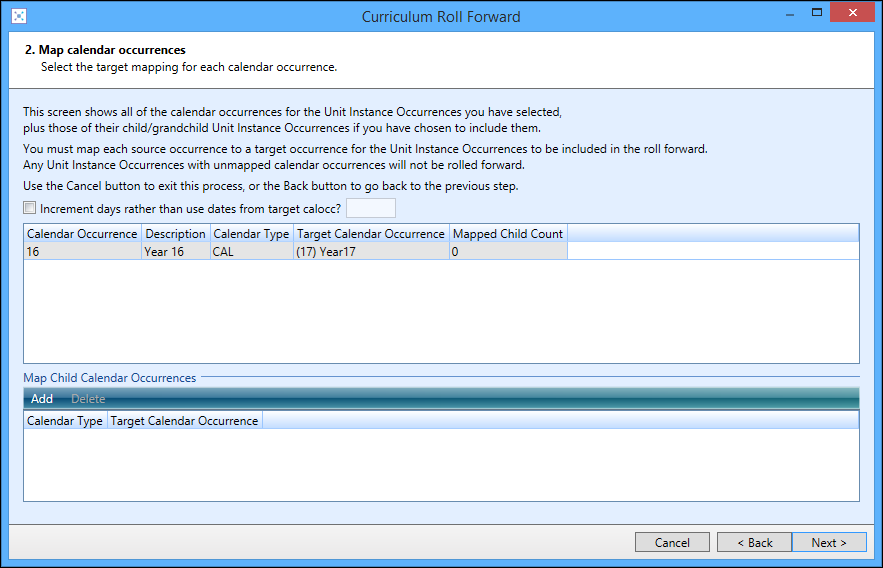Image resolution: width=883 pixels, height=568 pixels.
Task: Proceed with the Next button
Action: pyautogui.click(x=829, y=542)
